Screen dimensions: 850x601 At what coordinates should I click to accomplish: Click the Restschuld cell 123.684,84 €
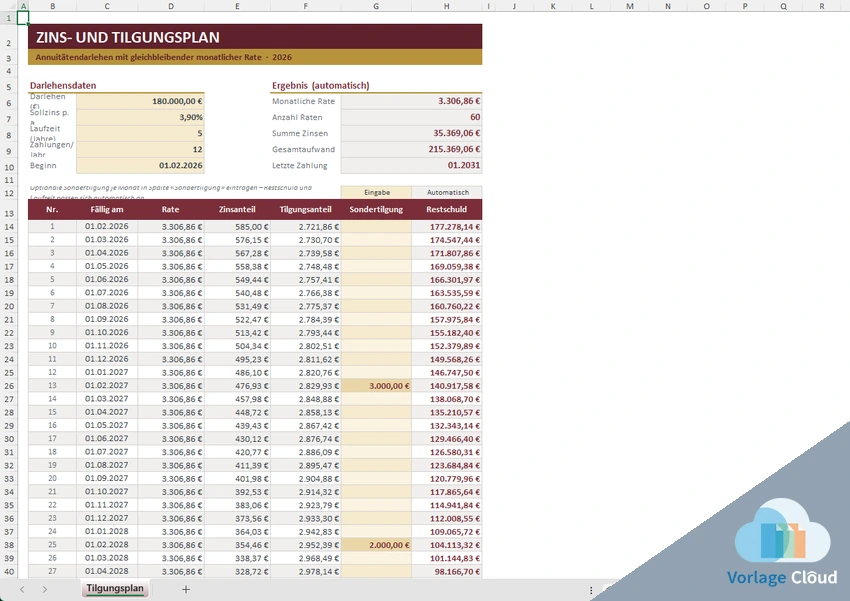pos(447,466)
